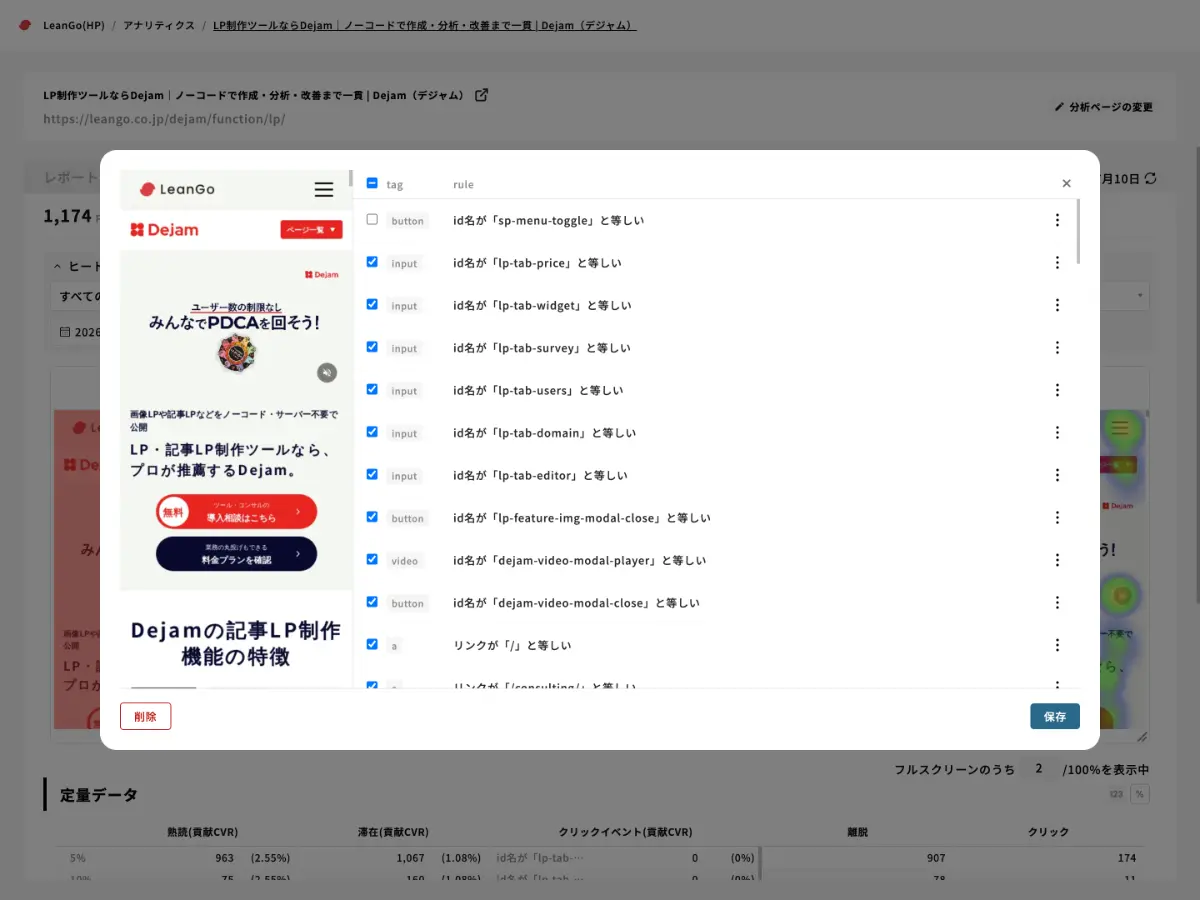Click the 保存 button

click(1055, 716)
